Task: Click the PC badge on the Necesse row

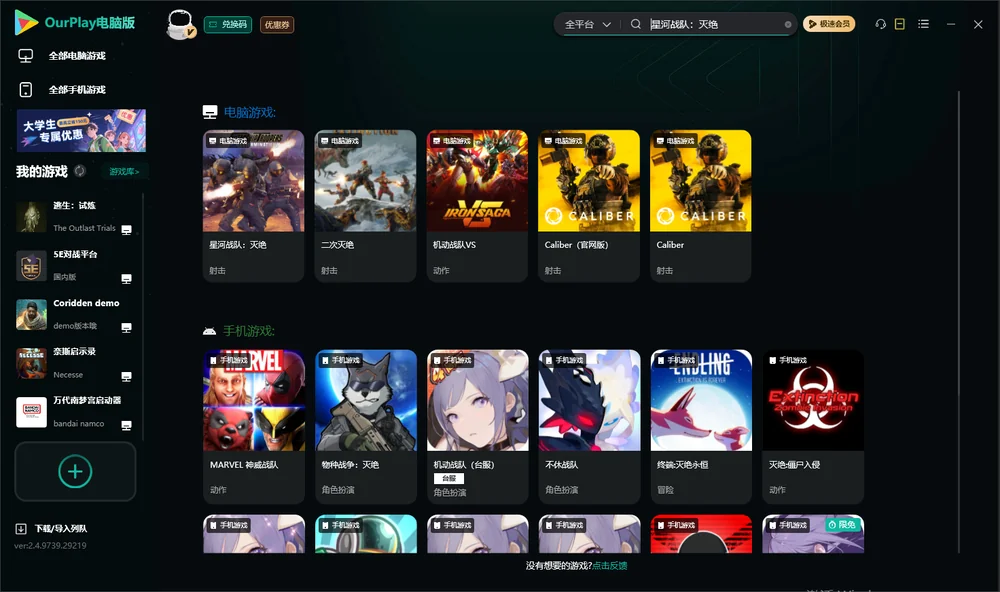Action: tap(127, 376)
